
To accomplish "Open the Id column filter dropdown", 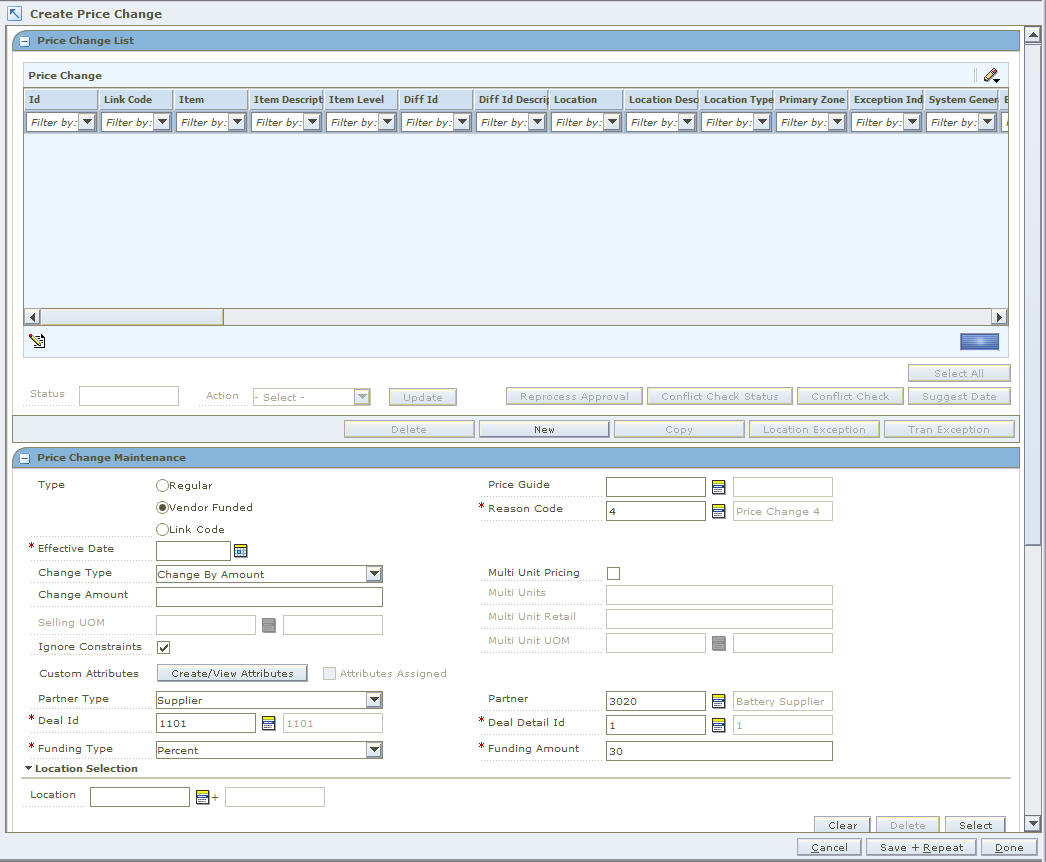I will pos(87,122).
